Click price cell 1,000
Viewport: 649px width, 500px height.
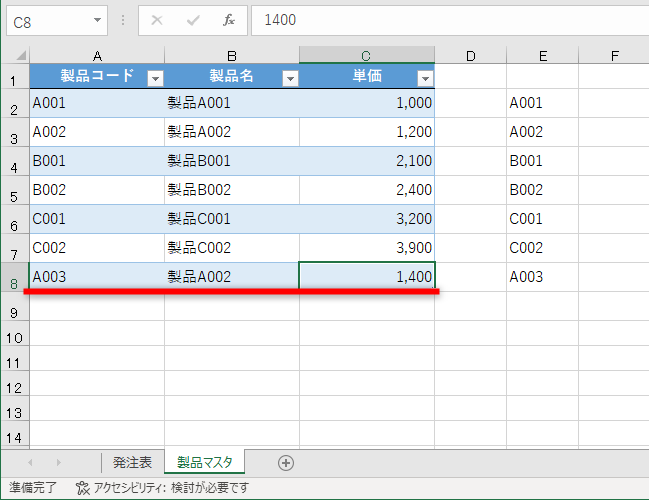367,103
